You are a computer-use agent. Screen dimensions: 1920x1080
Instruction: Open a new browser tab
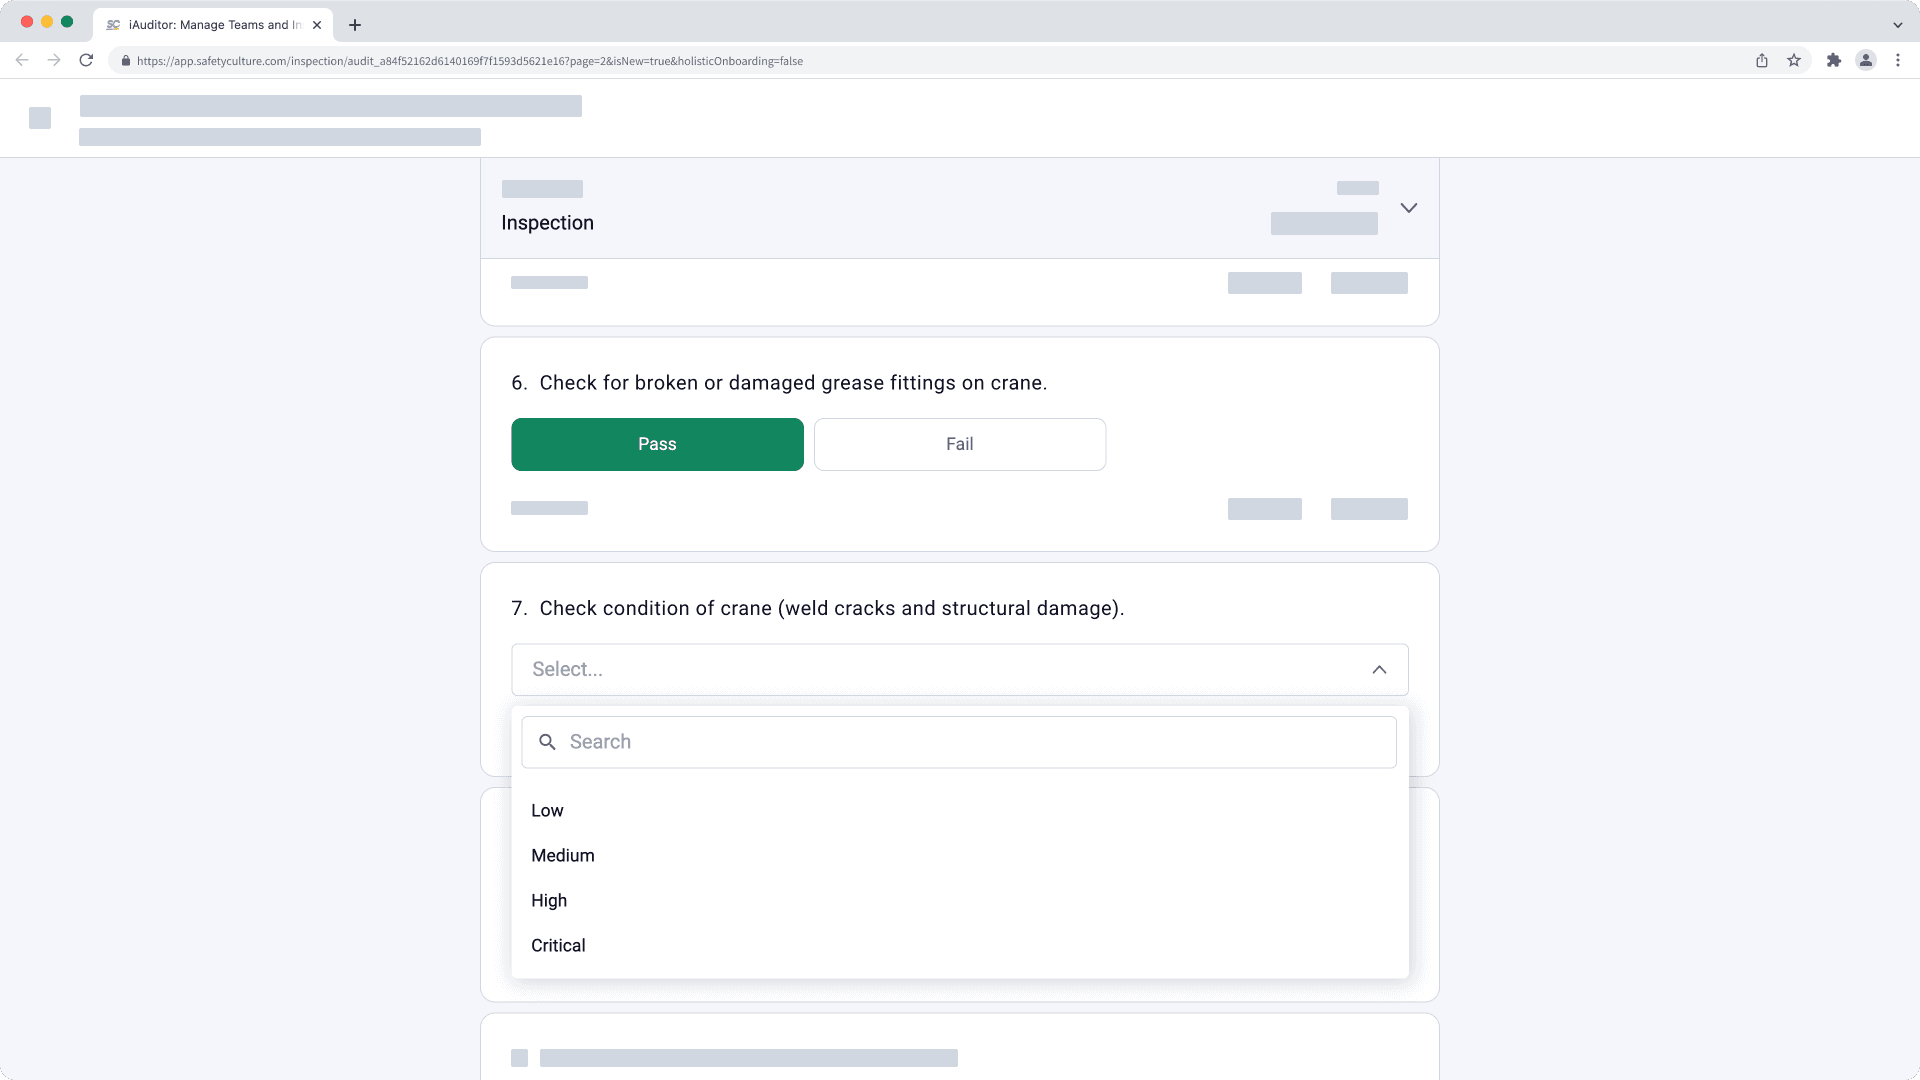coord(354,24)
